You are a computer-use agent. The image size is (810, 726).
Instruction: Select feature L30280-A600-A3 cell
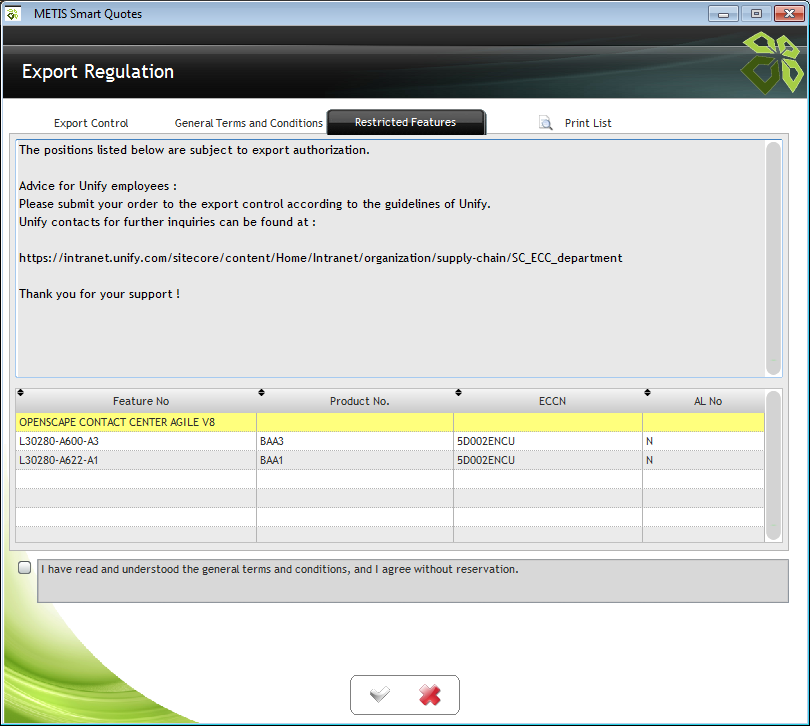[136, 441]
